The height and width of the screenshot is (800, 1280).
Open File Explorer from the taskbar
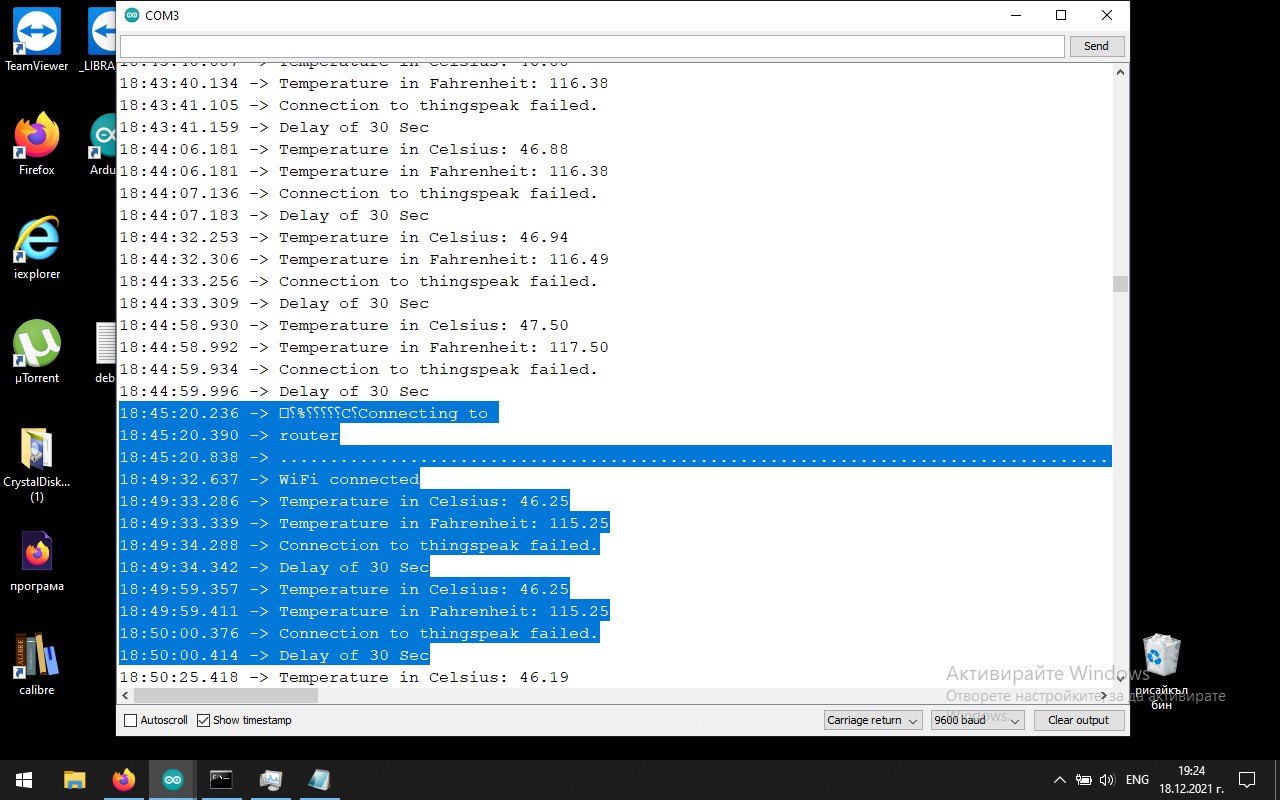click(x=75, y=780)
